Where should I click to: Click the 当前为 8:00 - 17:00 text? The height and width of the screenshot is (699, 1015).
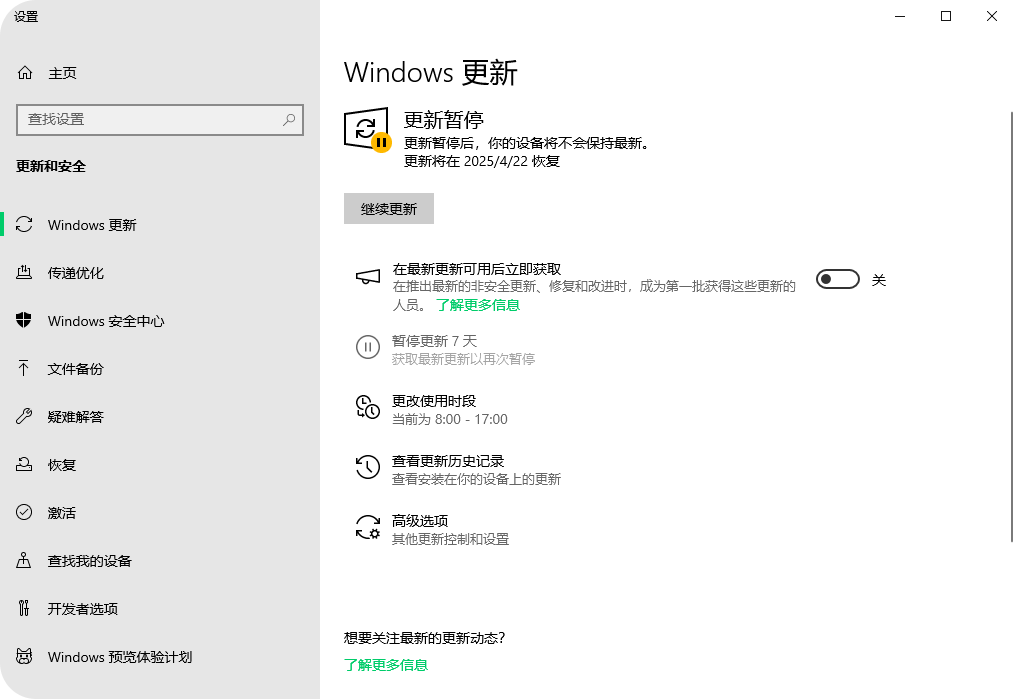tap(449, 419)
